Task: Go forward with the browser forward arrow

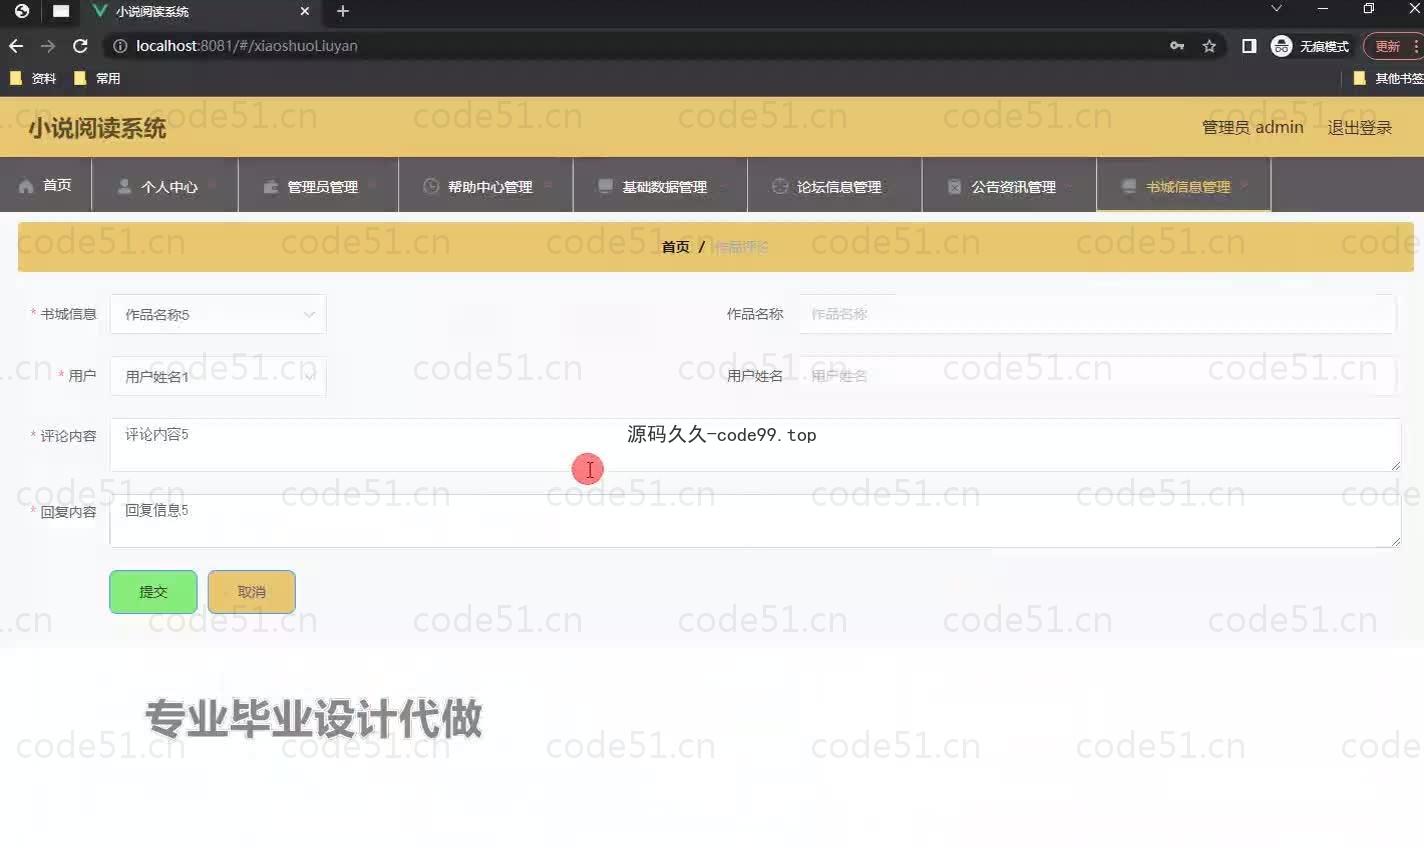Action: pos(48,46)
